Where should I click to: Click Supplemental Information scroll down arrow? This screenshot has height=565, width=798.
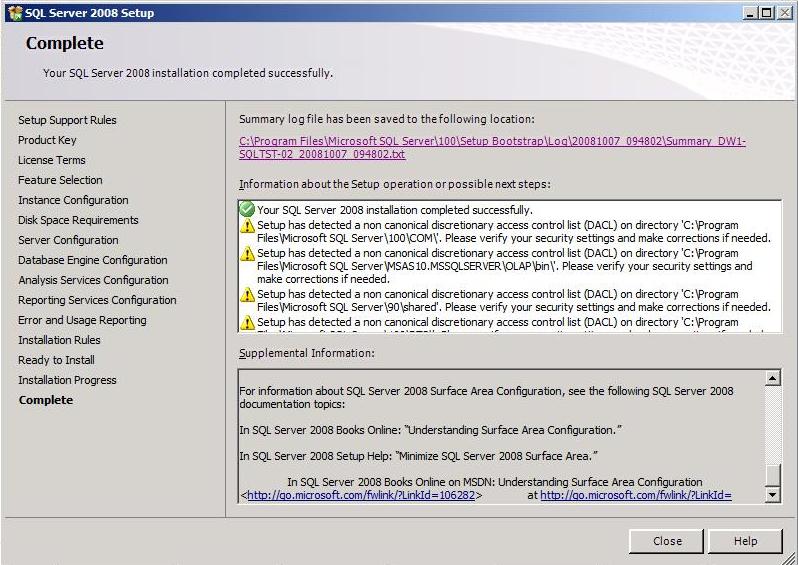tap(773, 494)
